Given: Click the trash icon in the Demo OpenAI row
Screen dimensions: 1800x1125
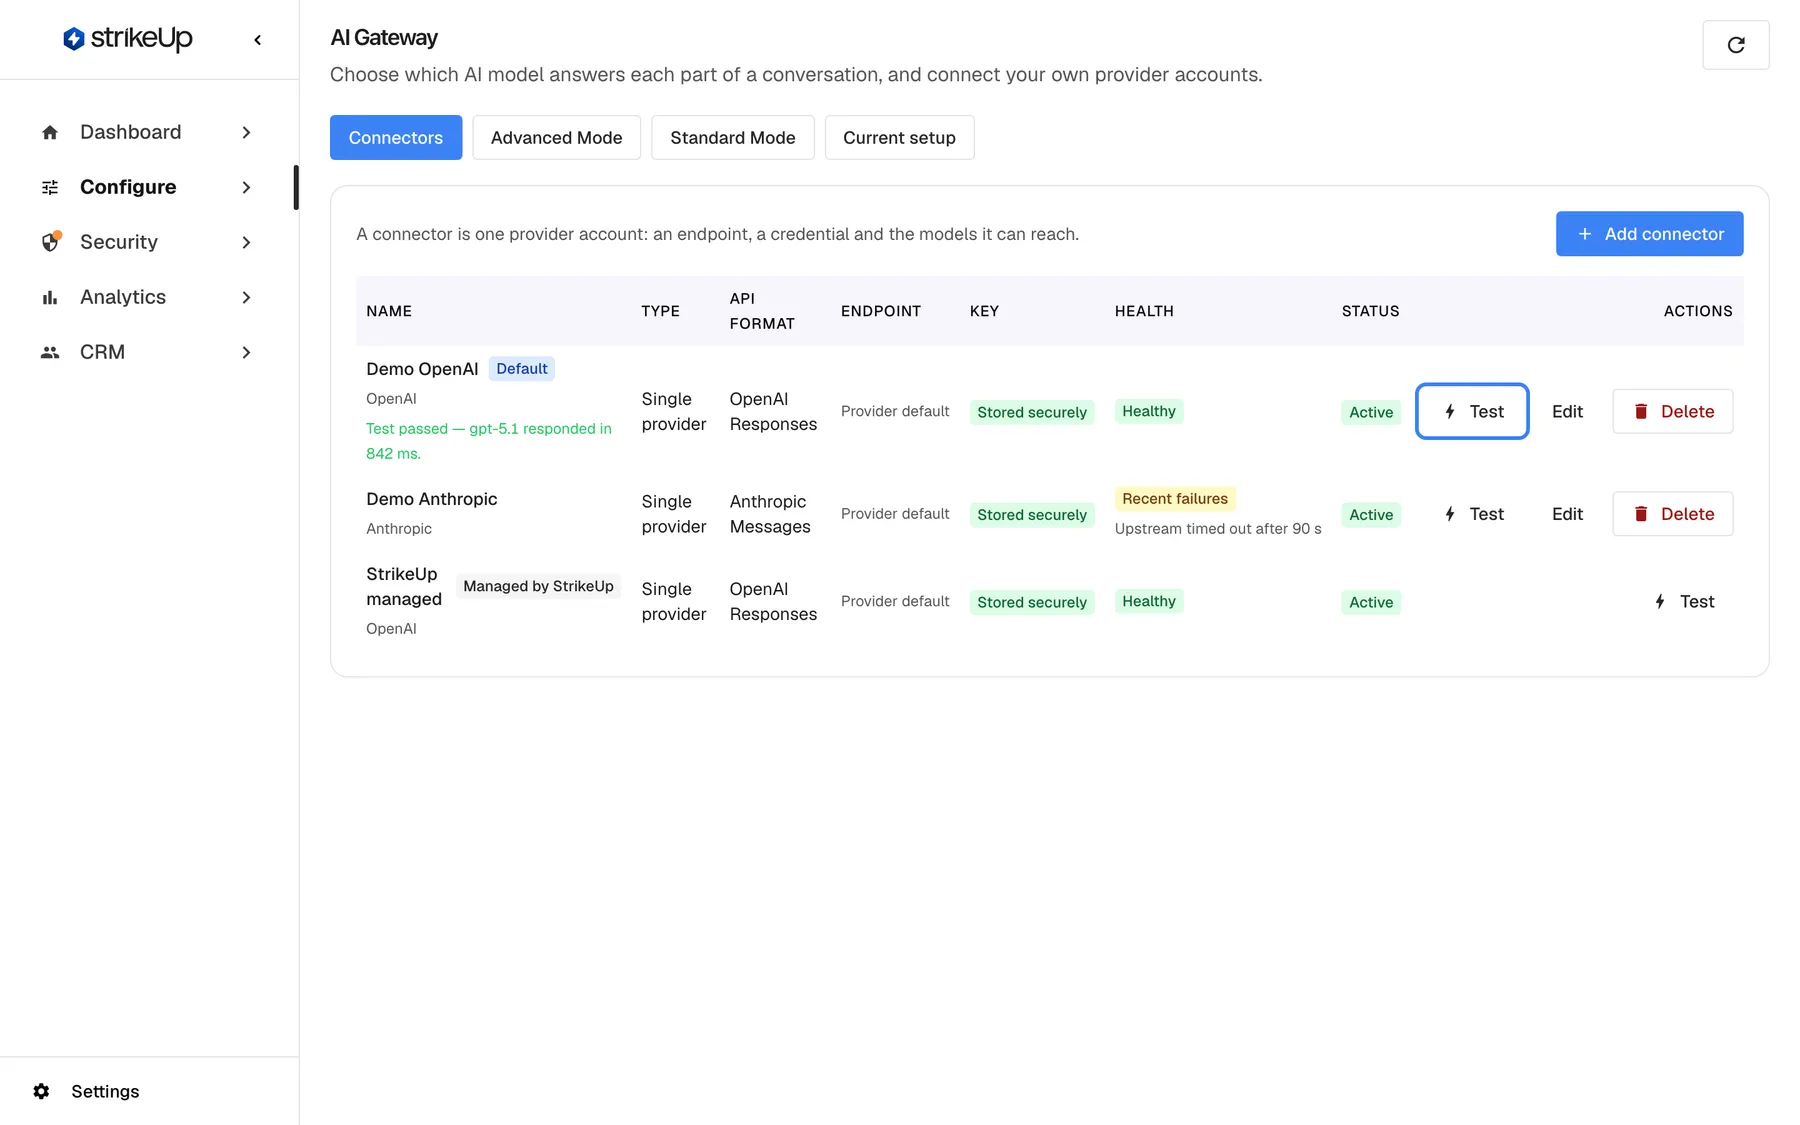Looking at the screenshot, I should click(x=1641, y=411).
